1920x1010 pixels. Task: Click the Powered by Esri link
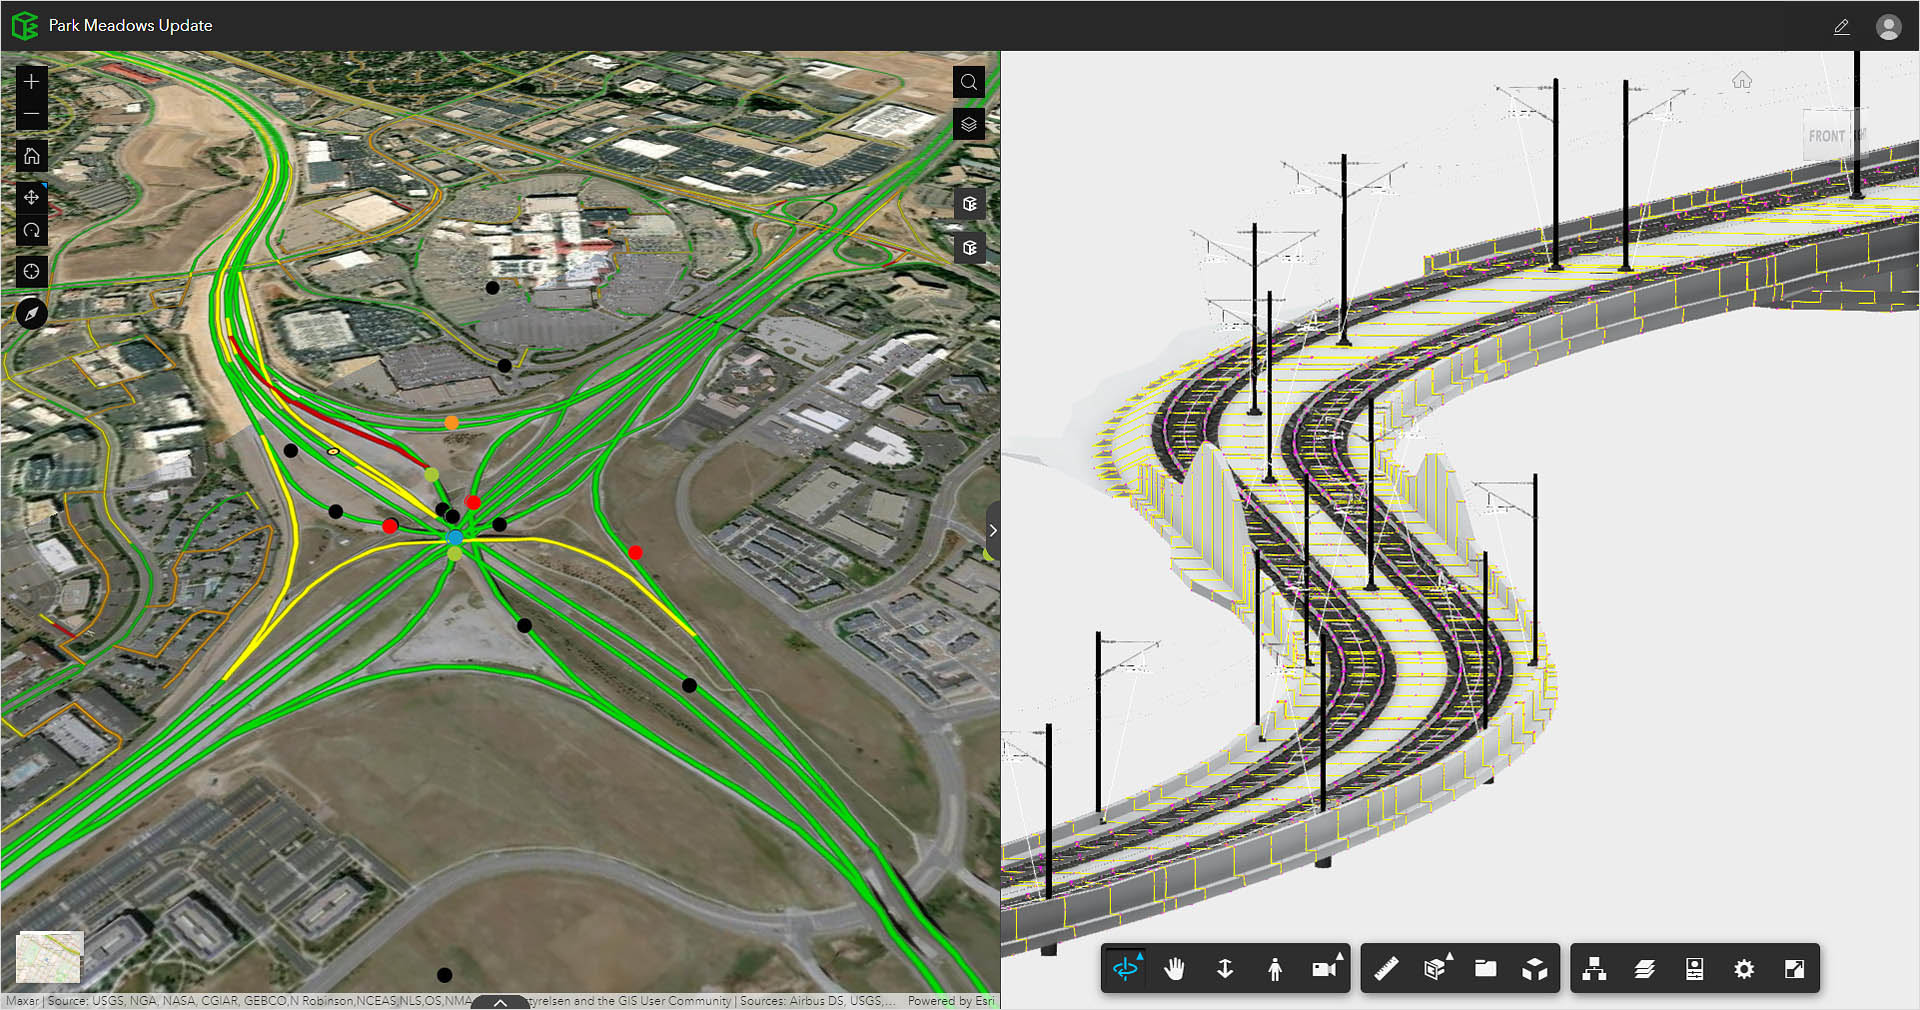pyautogui.click(x=950, y=1001)
